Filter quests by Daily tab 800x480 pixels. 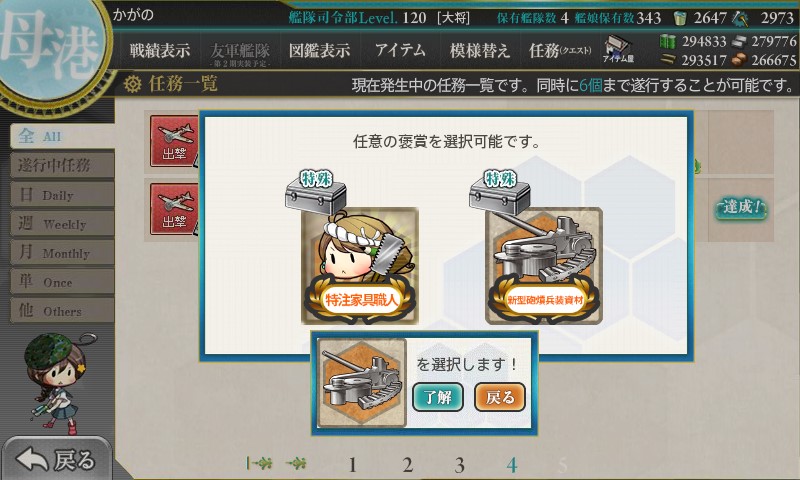click(x=62, y=195)
